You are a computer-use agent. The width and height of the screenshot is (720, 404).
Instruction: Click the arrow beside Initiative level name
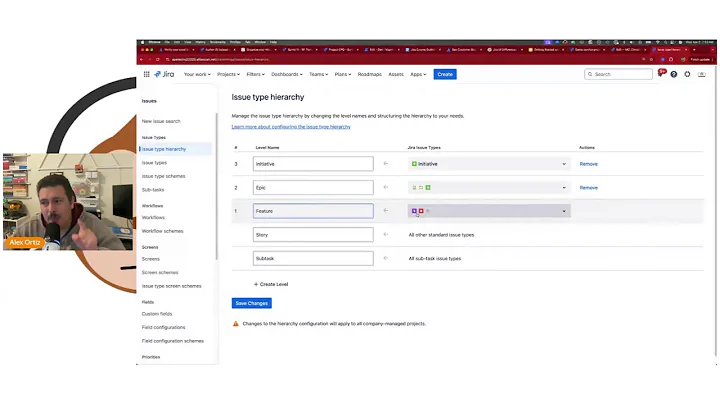(x=386, y=163)
